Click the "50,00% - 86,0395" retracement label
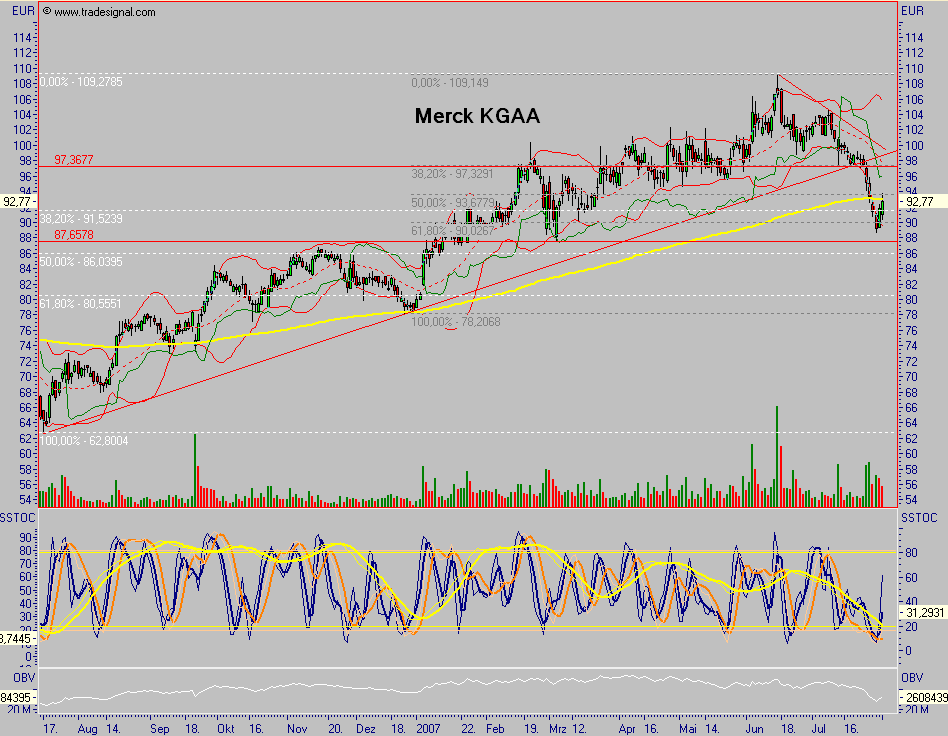948x736 pixels. pyautogui.click(x=81, y=262)
